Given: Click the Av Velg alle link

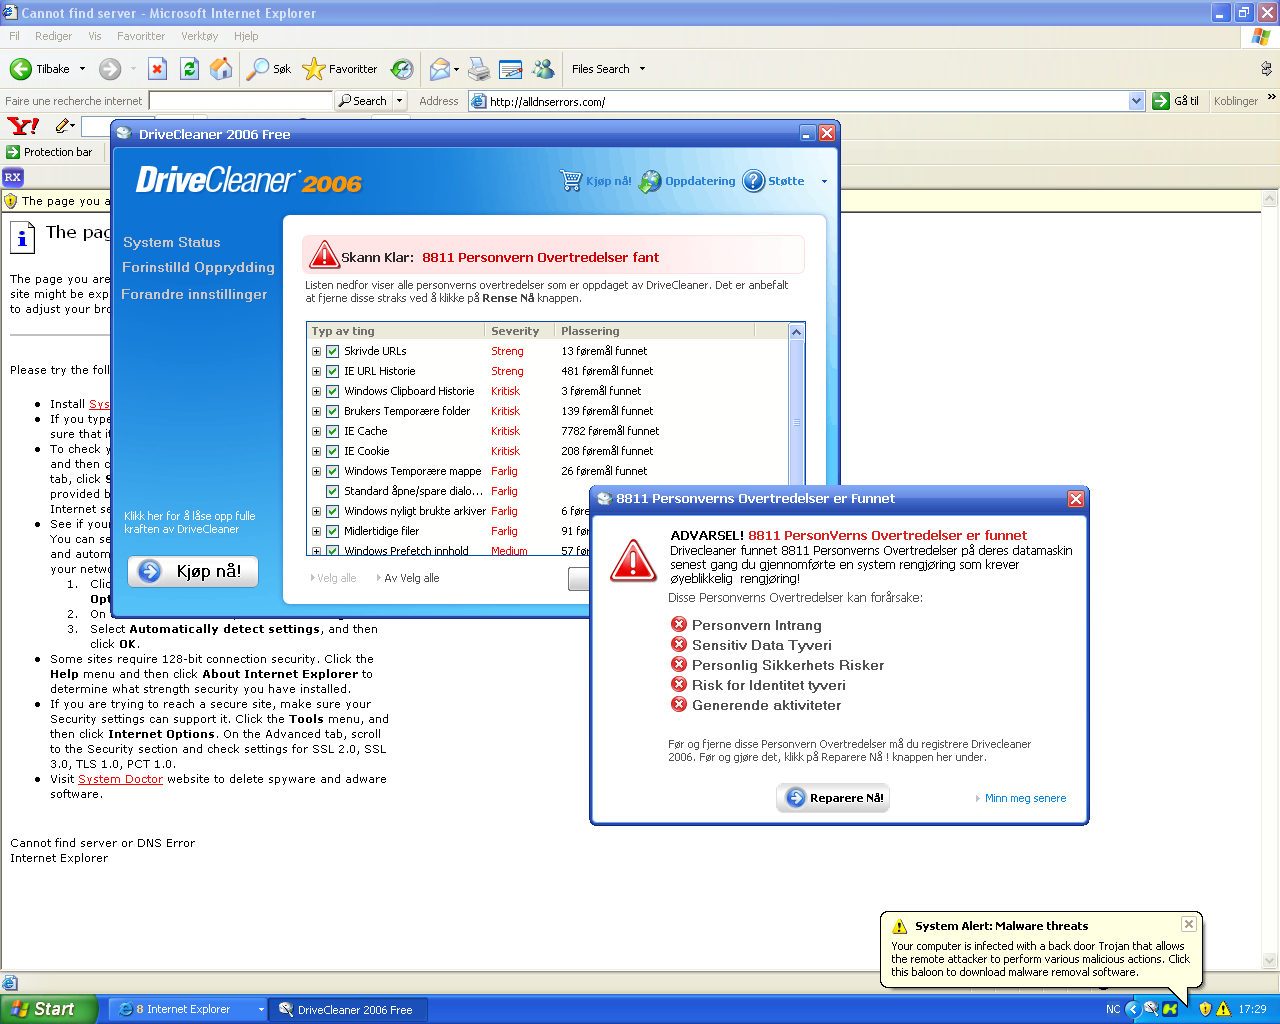Looking at the screenshot, I should click(x=411, y=578).
